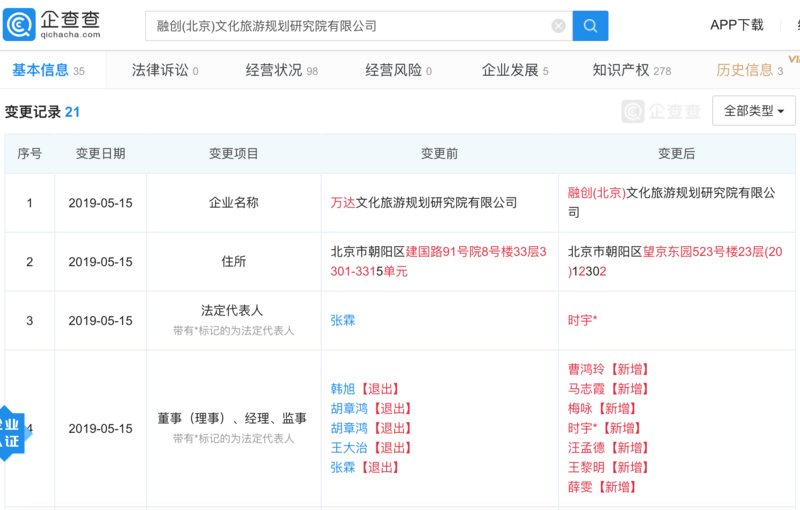The height and width of the screenshot is (510, 800).
Task: Select the 法定代表人 change item cell
Action: tap(234, 320)
